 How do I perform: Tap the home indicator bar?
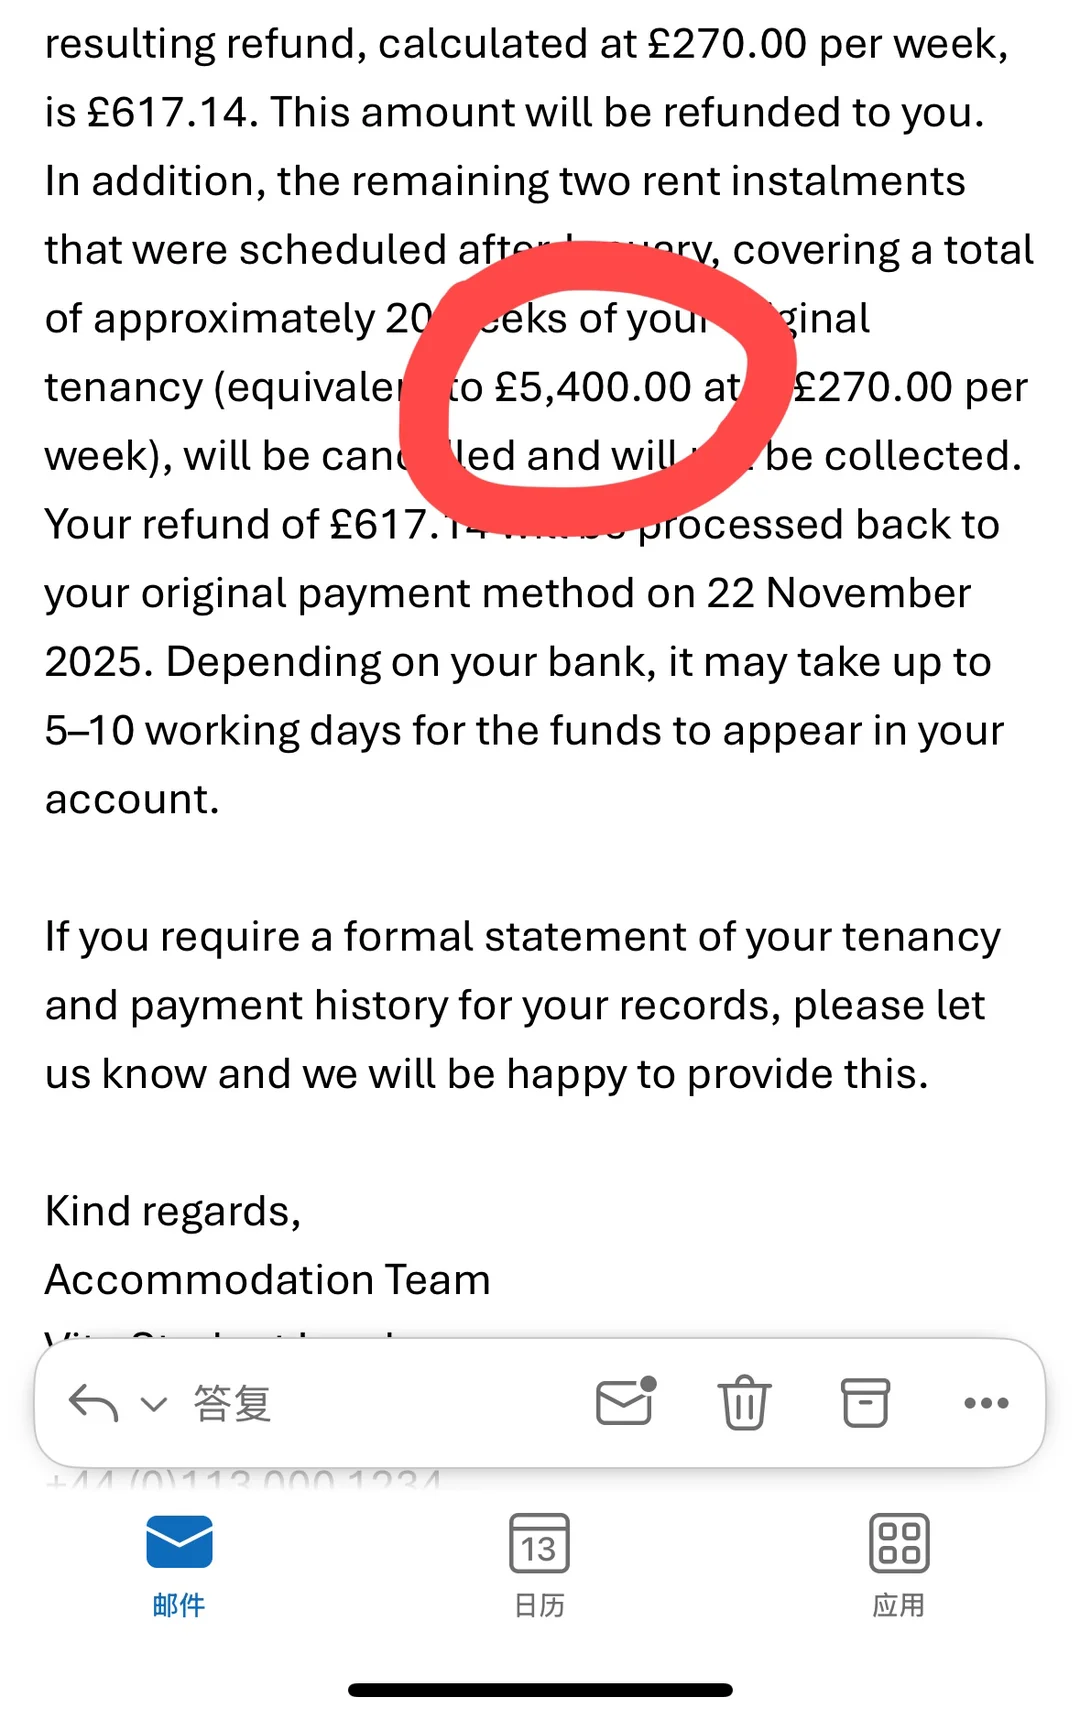click(540, 1690)
